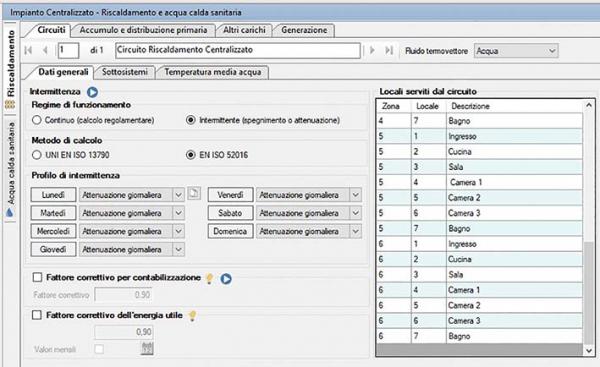The image size is (600, 367).
Task: Open Sabato intermittence profile dropdown
Action: [309, 213]
